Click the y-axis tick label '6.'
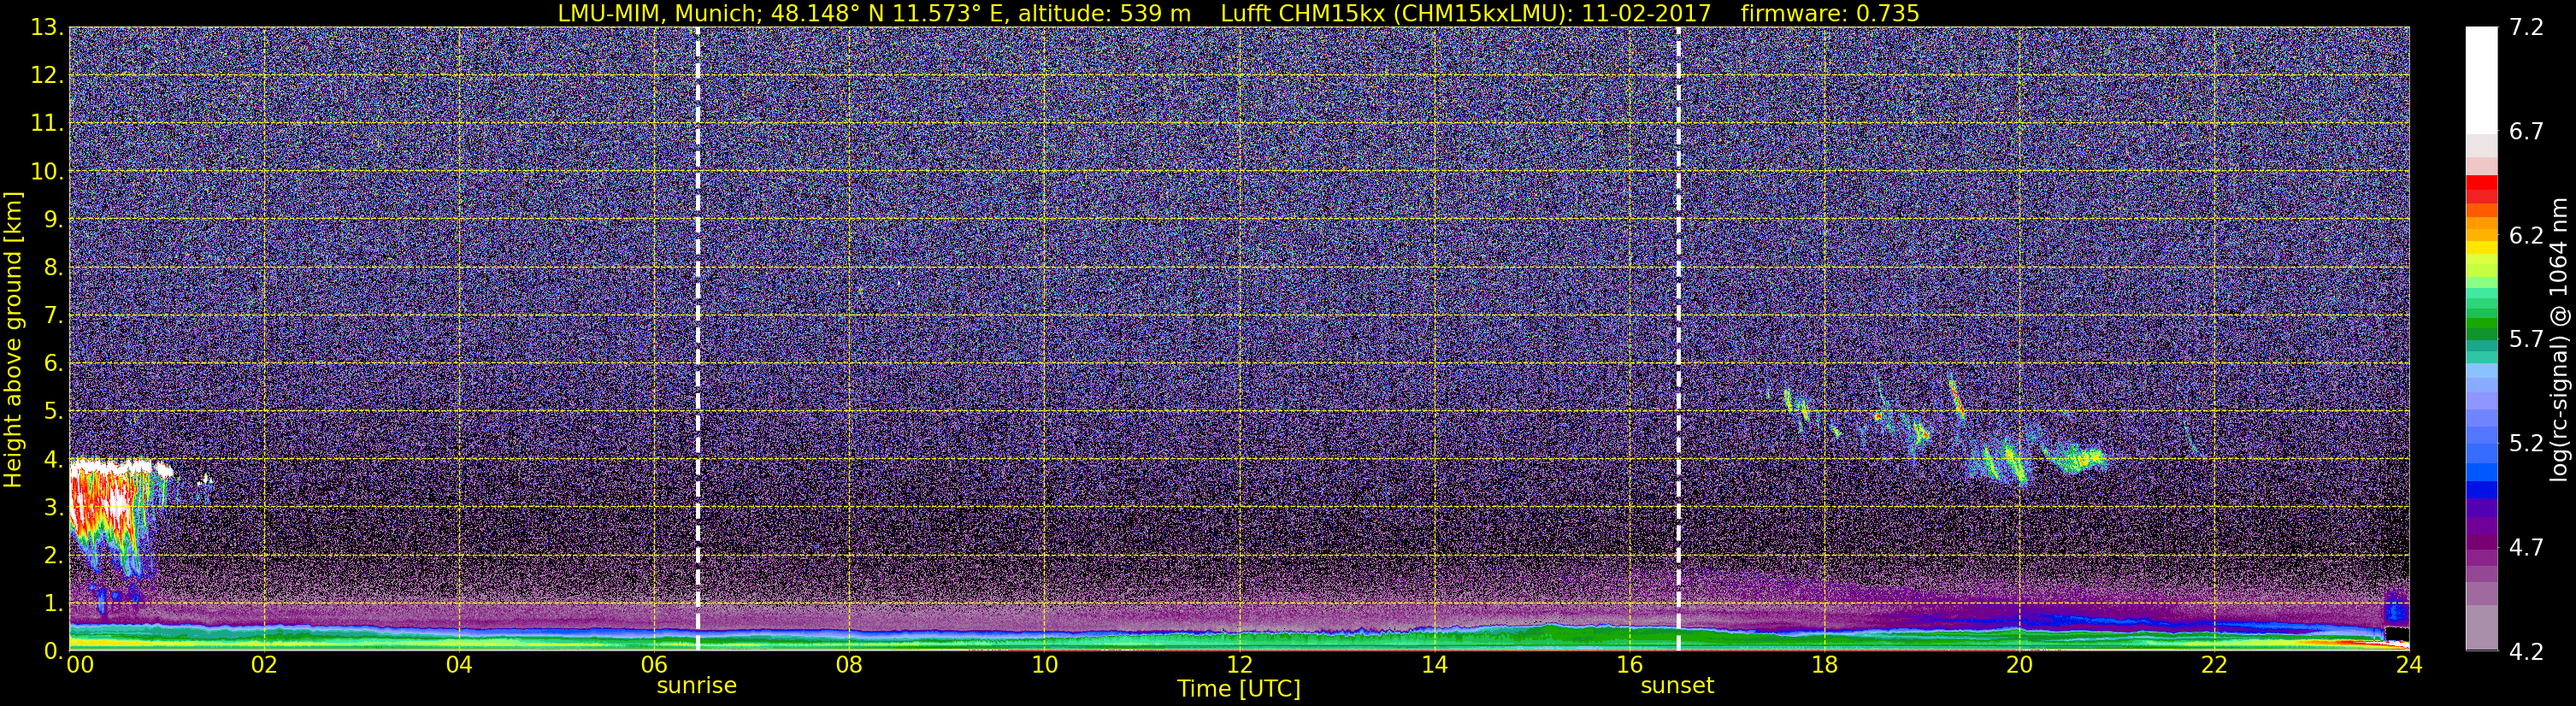 (x=53, y=364)
